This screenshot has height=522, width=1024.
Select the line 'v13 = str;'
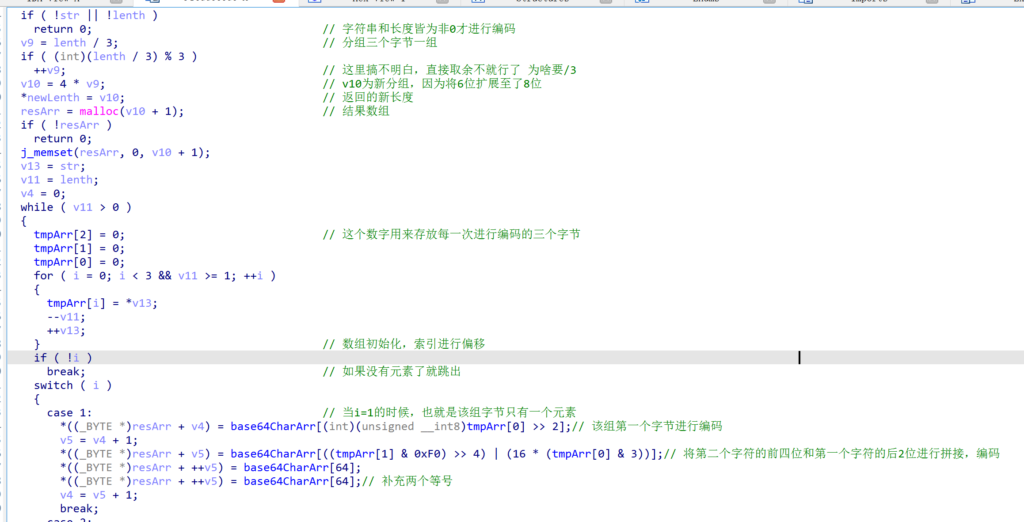(53, 166)
